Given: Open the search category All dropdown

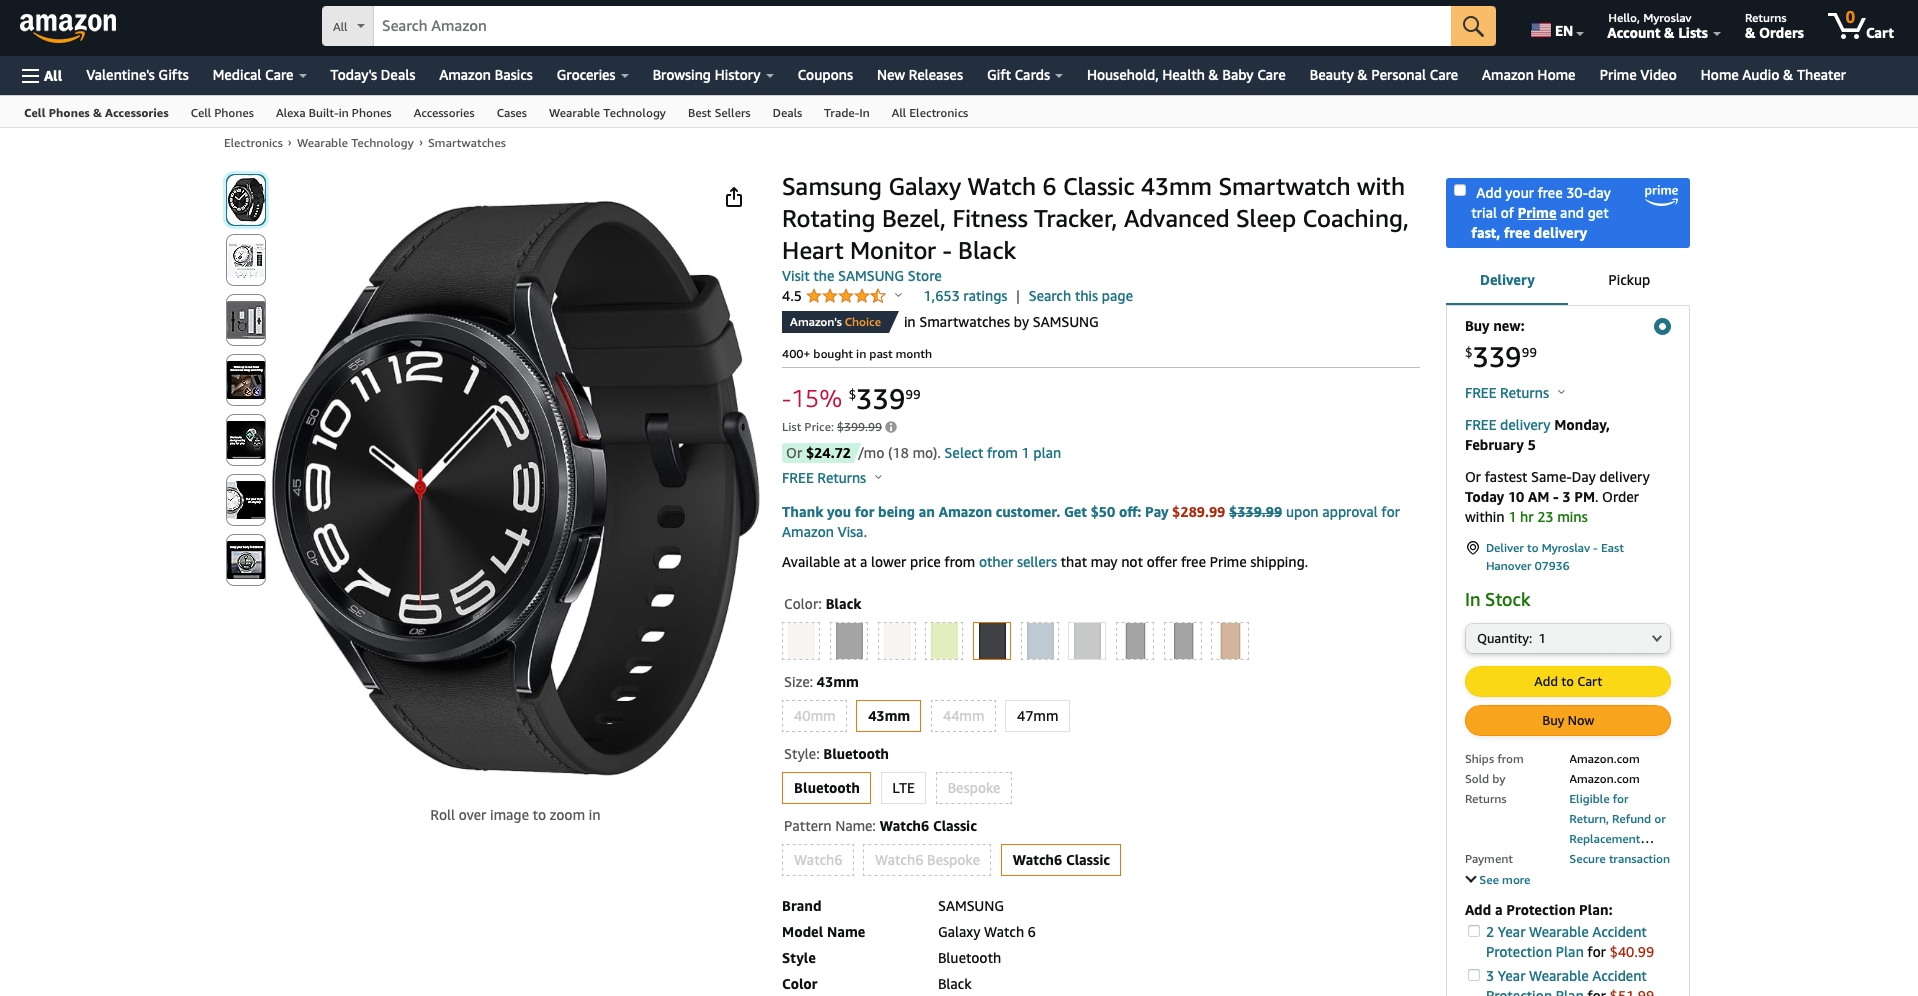Looking at the screenshot, I should [348, 26].
